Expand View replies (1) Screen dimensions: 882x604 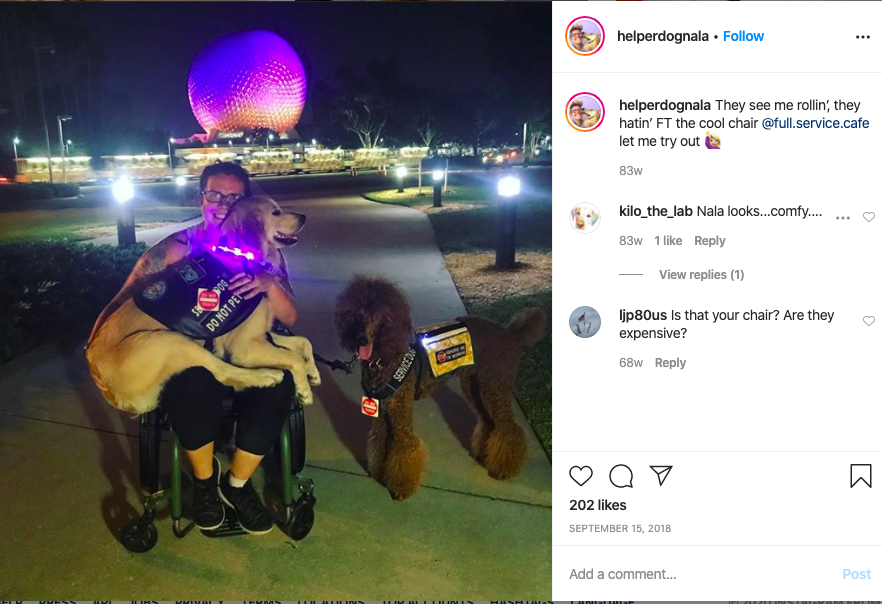[701, 274]
